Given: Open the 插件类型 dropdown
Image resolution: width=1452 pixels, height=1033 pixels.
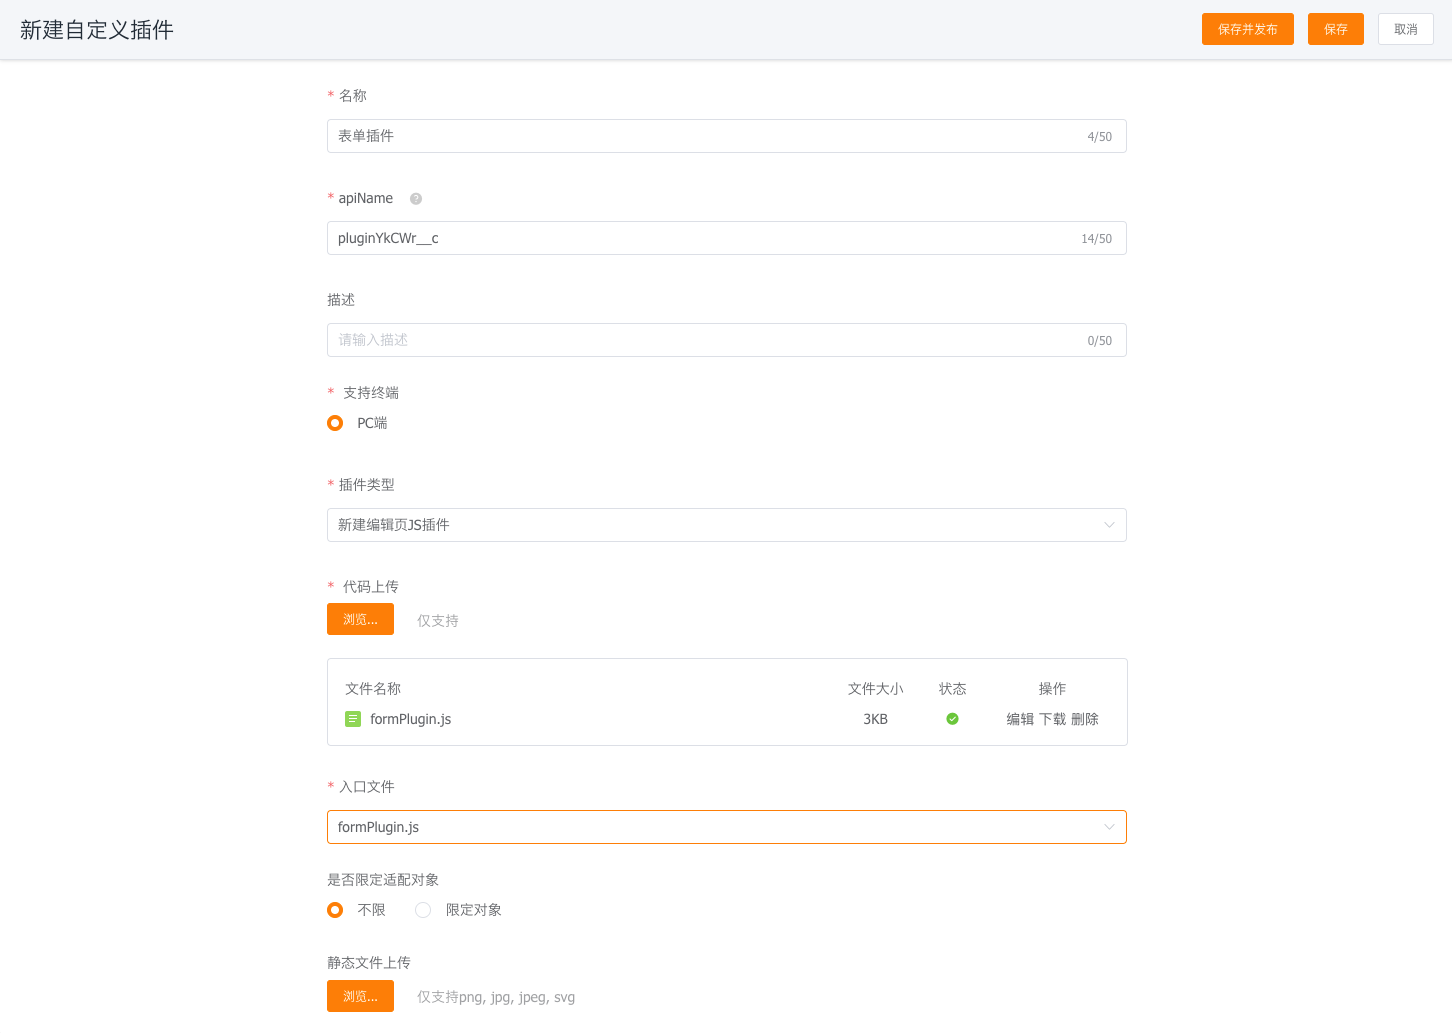Looking at the screenshot, I should (727, 525).
